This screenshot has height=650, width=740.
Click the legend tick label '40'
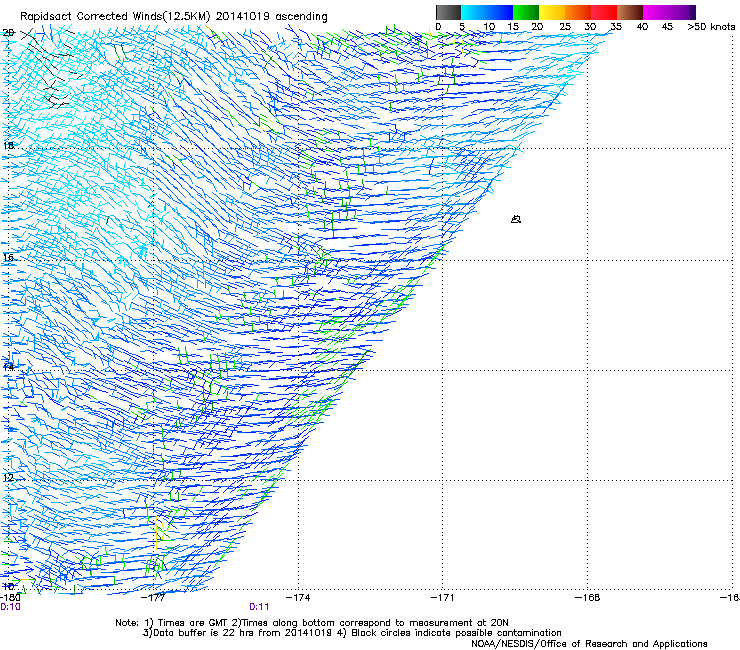[x=642, y=27]
